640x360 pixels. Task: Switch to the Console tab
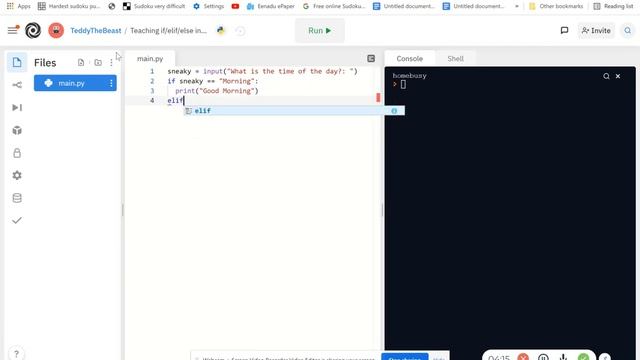click(409, 58)
